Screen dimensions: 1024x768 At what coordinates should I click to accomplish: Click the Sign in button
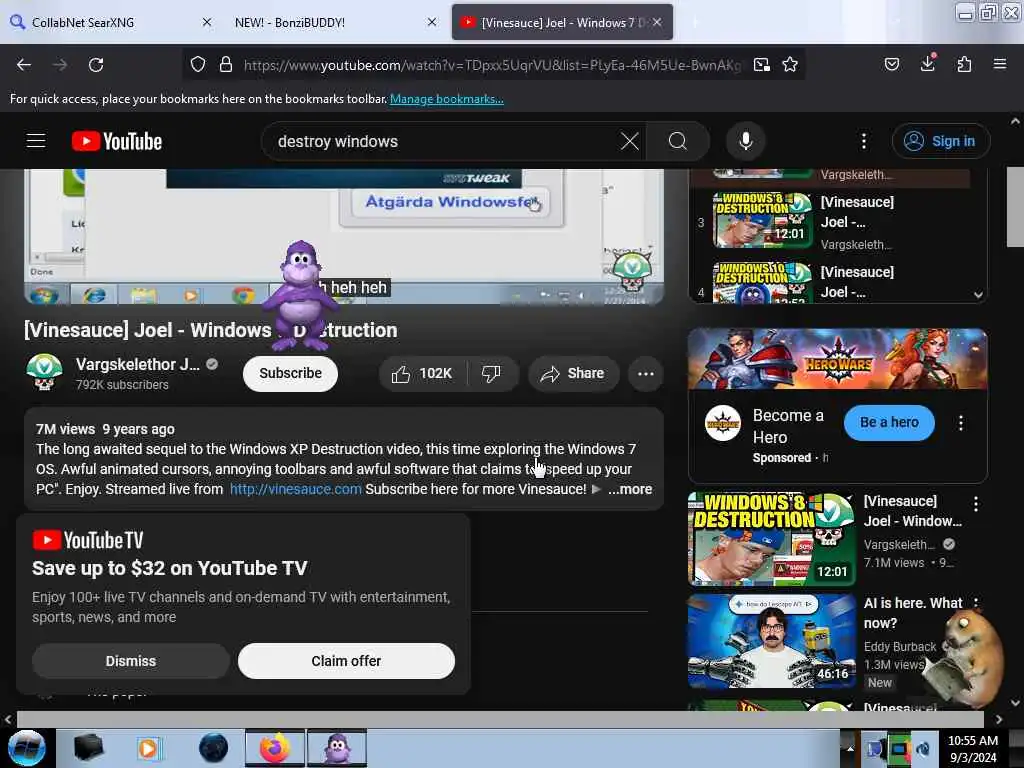pyautogui.click(x=941, y=141)
